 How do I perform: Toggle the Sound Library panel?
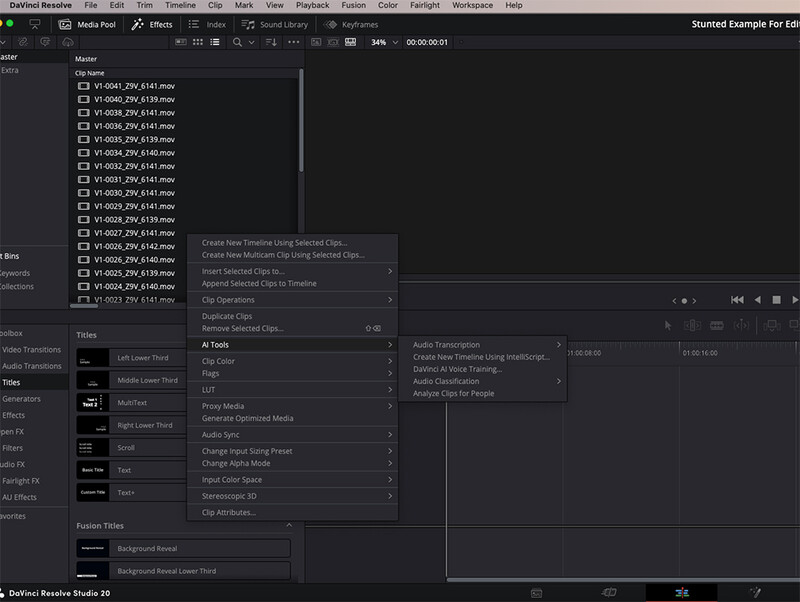(274, 24)
